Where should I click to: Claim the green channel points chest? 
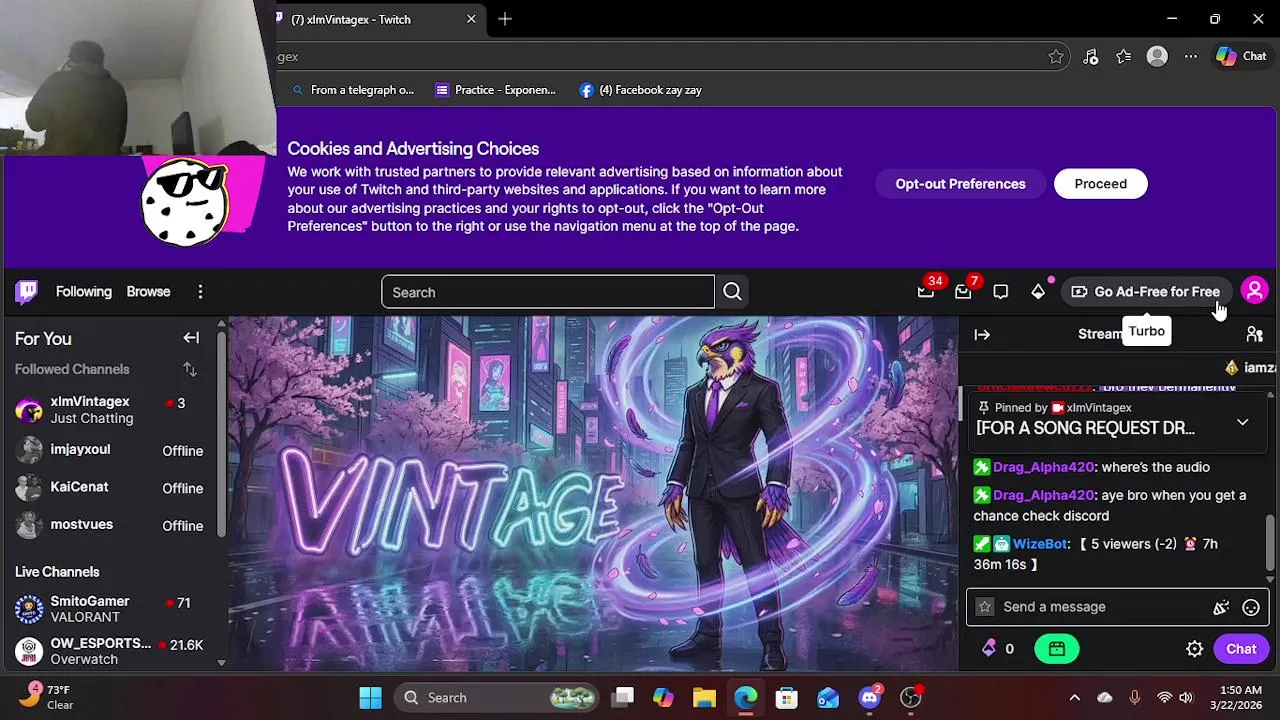pos(1057,649)
